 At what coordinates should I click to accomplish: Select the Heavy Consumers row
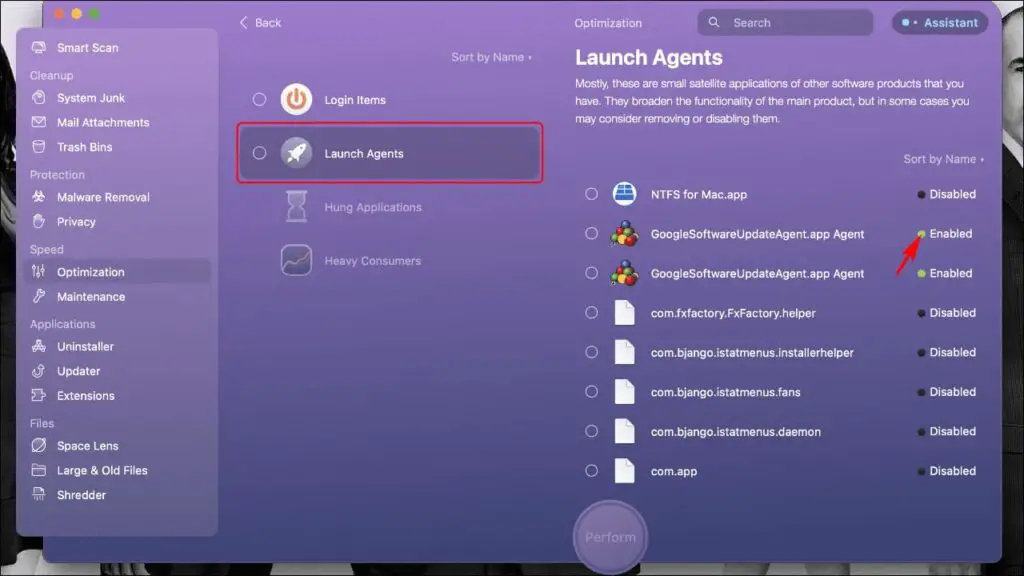(389, 260)
